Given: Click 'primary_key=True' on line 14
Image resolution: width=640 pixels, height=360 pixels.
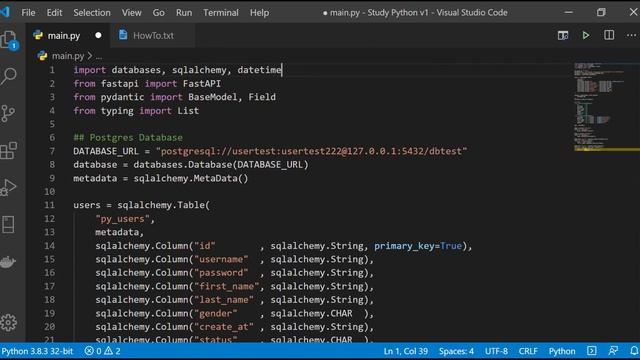Looking at the screenshot, I should point(418,246).
